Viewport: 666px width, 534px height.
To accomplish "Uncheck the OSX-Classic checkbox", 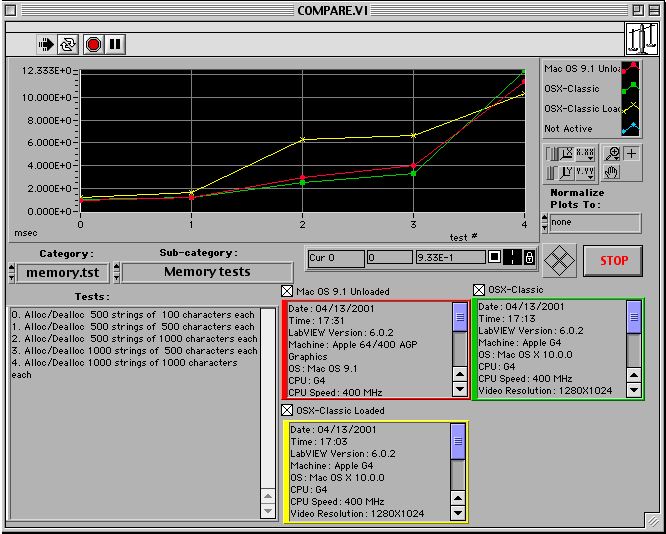I will pyautogui.click(x=479, y=290).
